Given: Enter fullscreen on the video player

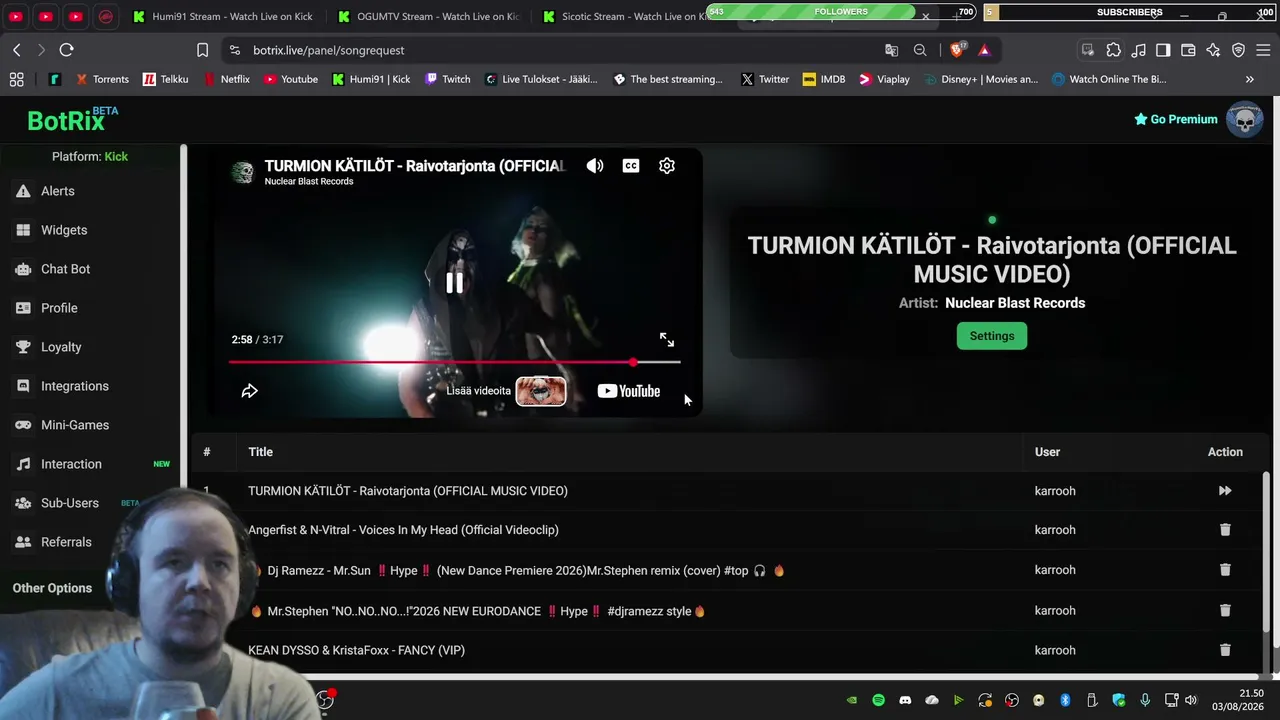Looking at the screenshot, I should pos(667,340).
